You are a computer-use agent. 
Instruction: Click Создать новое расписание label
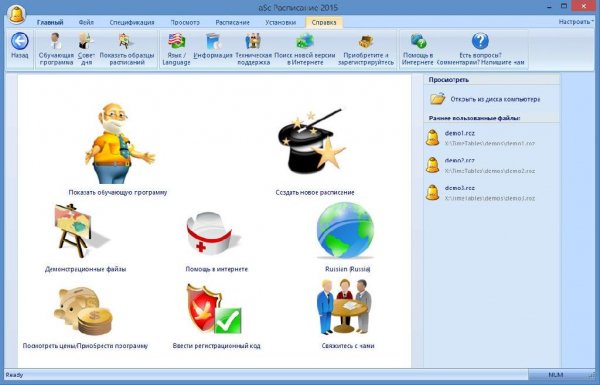tap(315, 192)
